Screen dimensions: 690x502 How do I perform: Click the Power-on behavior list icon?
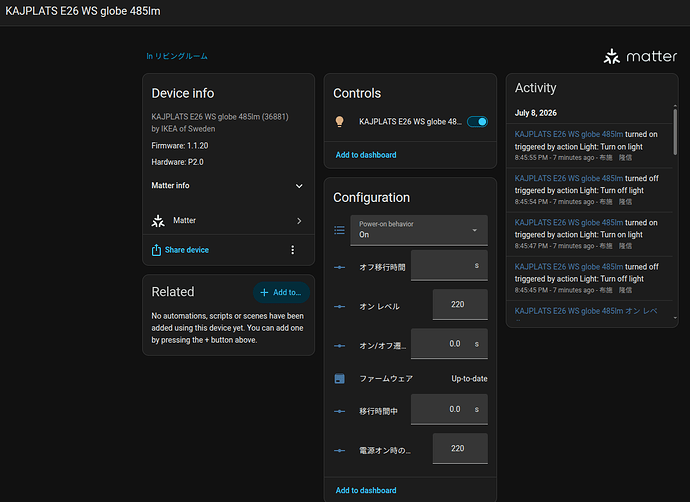(339, 230)
